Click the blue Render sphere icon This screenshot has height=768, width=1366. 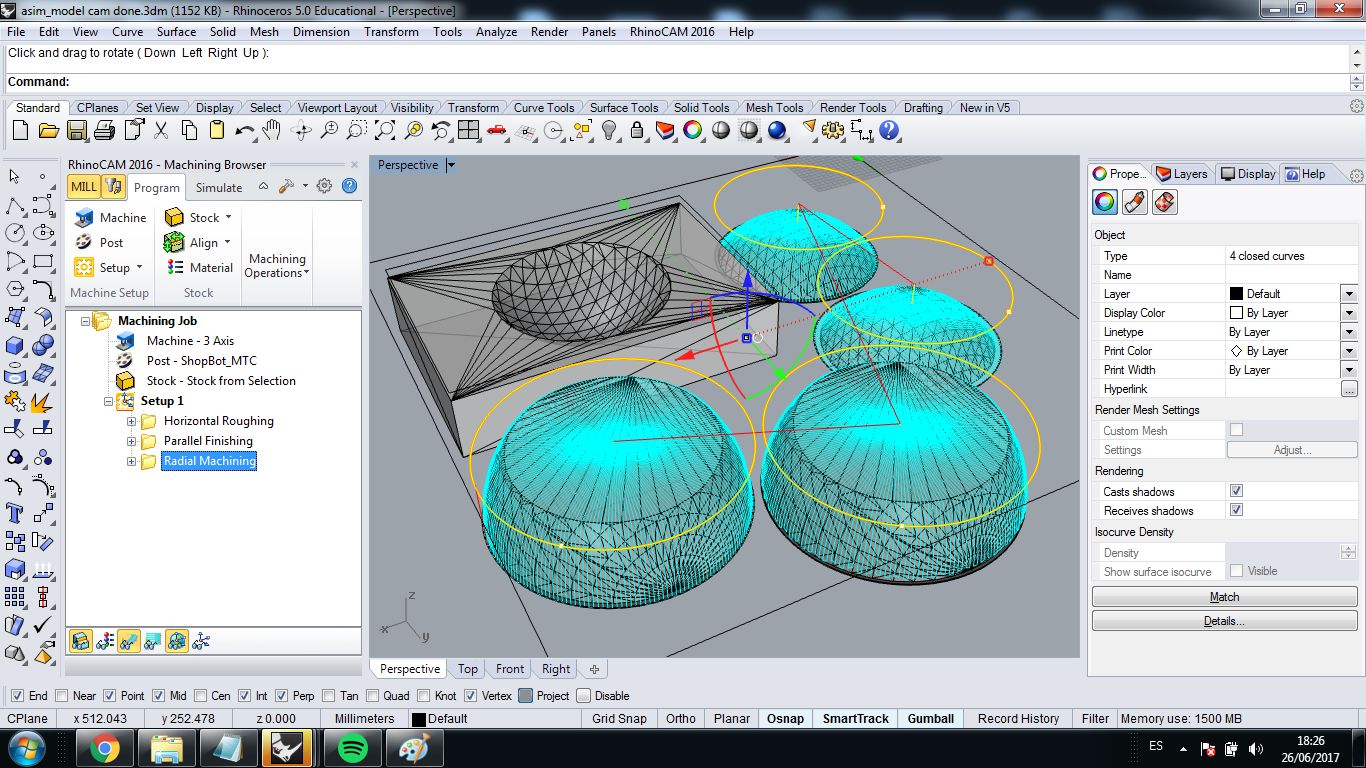[x=777, y=130]
